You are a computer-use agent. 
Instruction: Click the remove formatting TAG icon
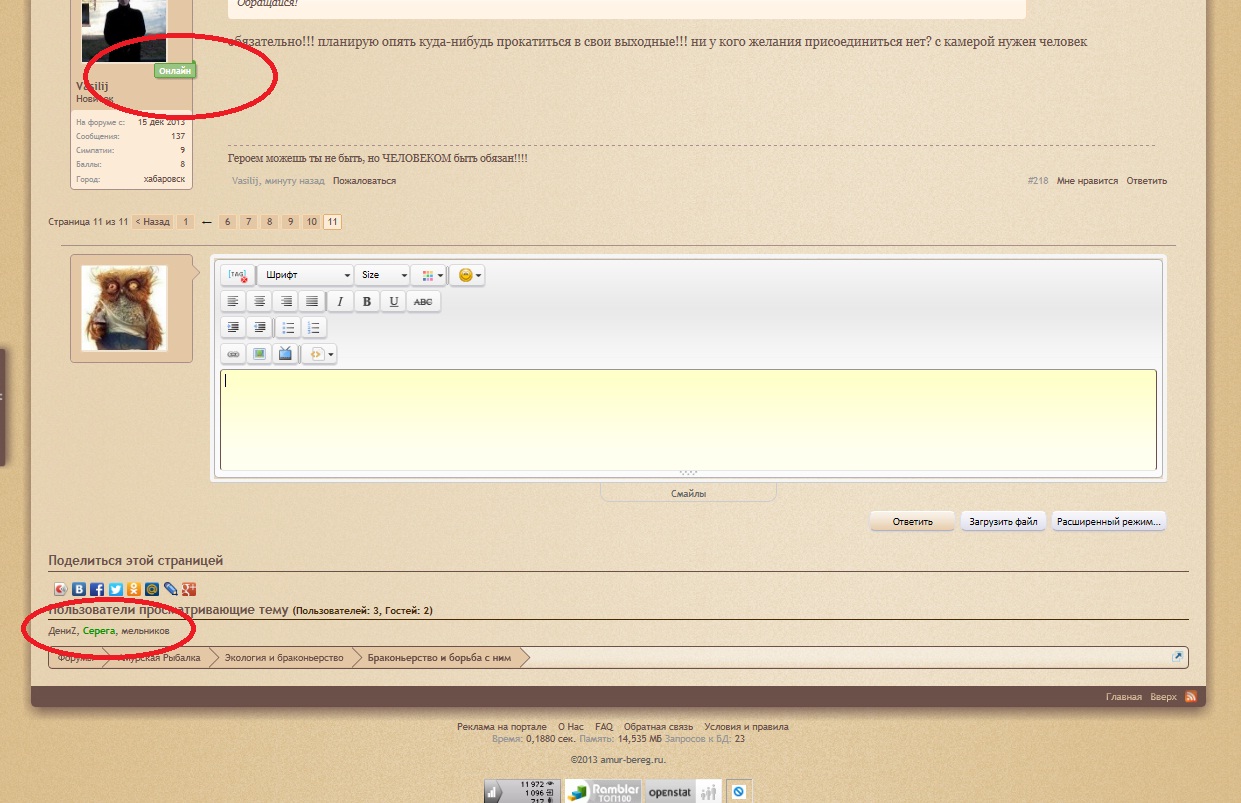(237, 275)
